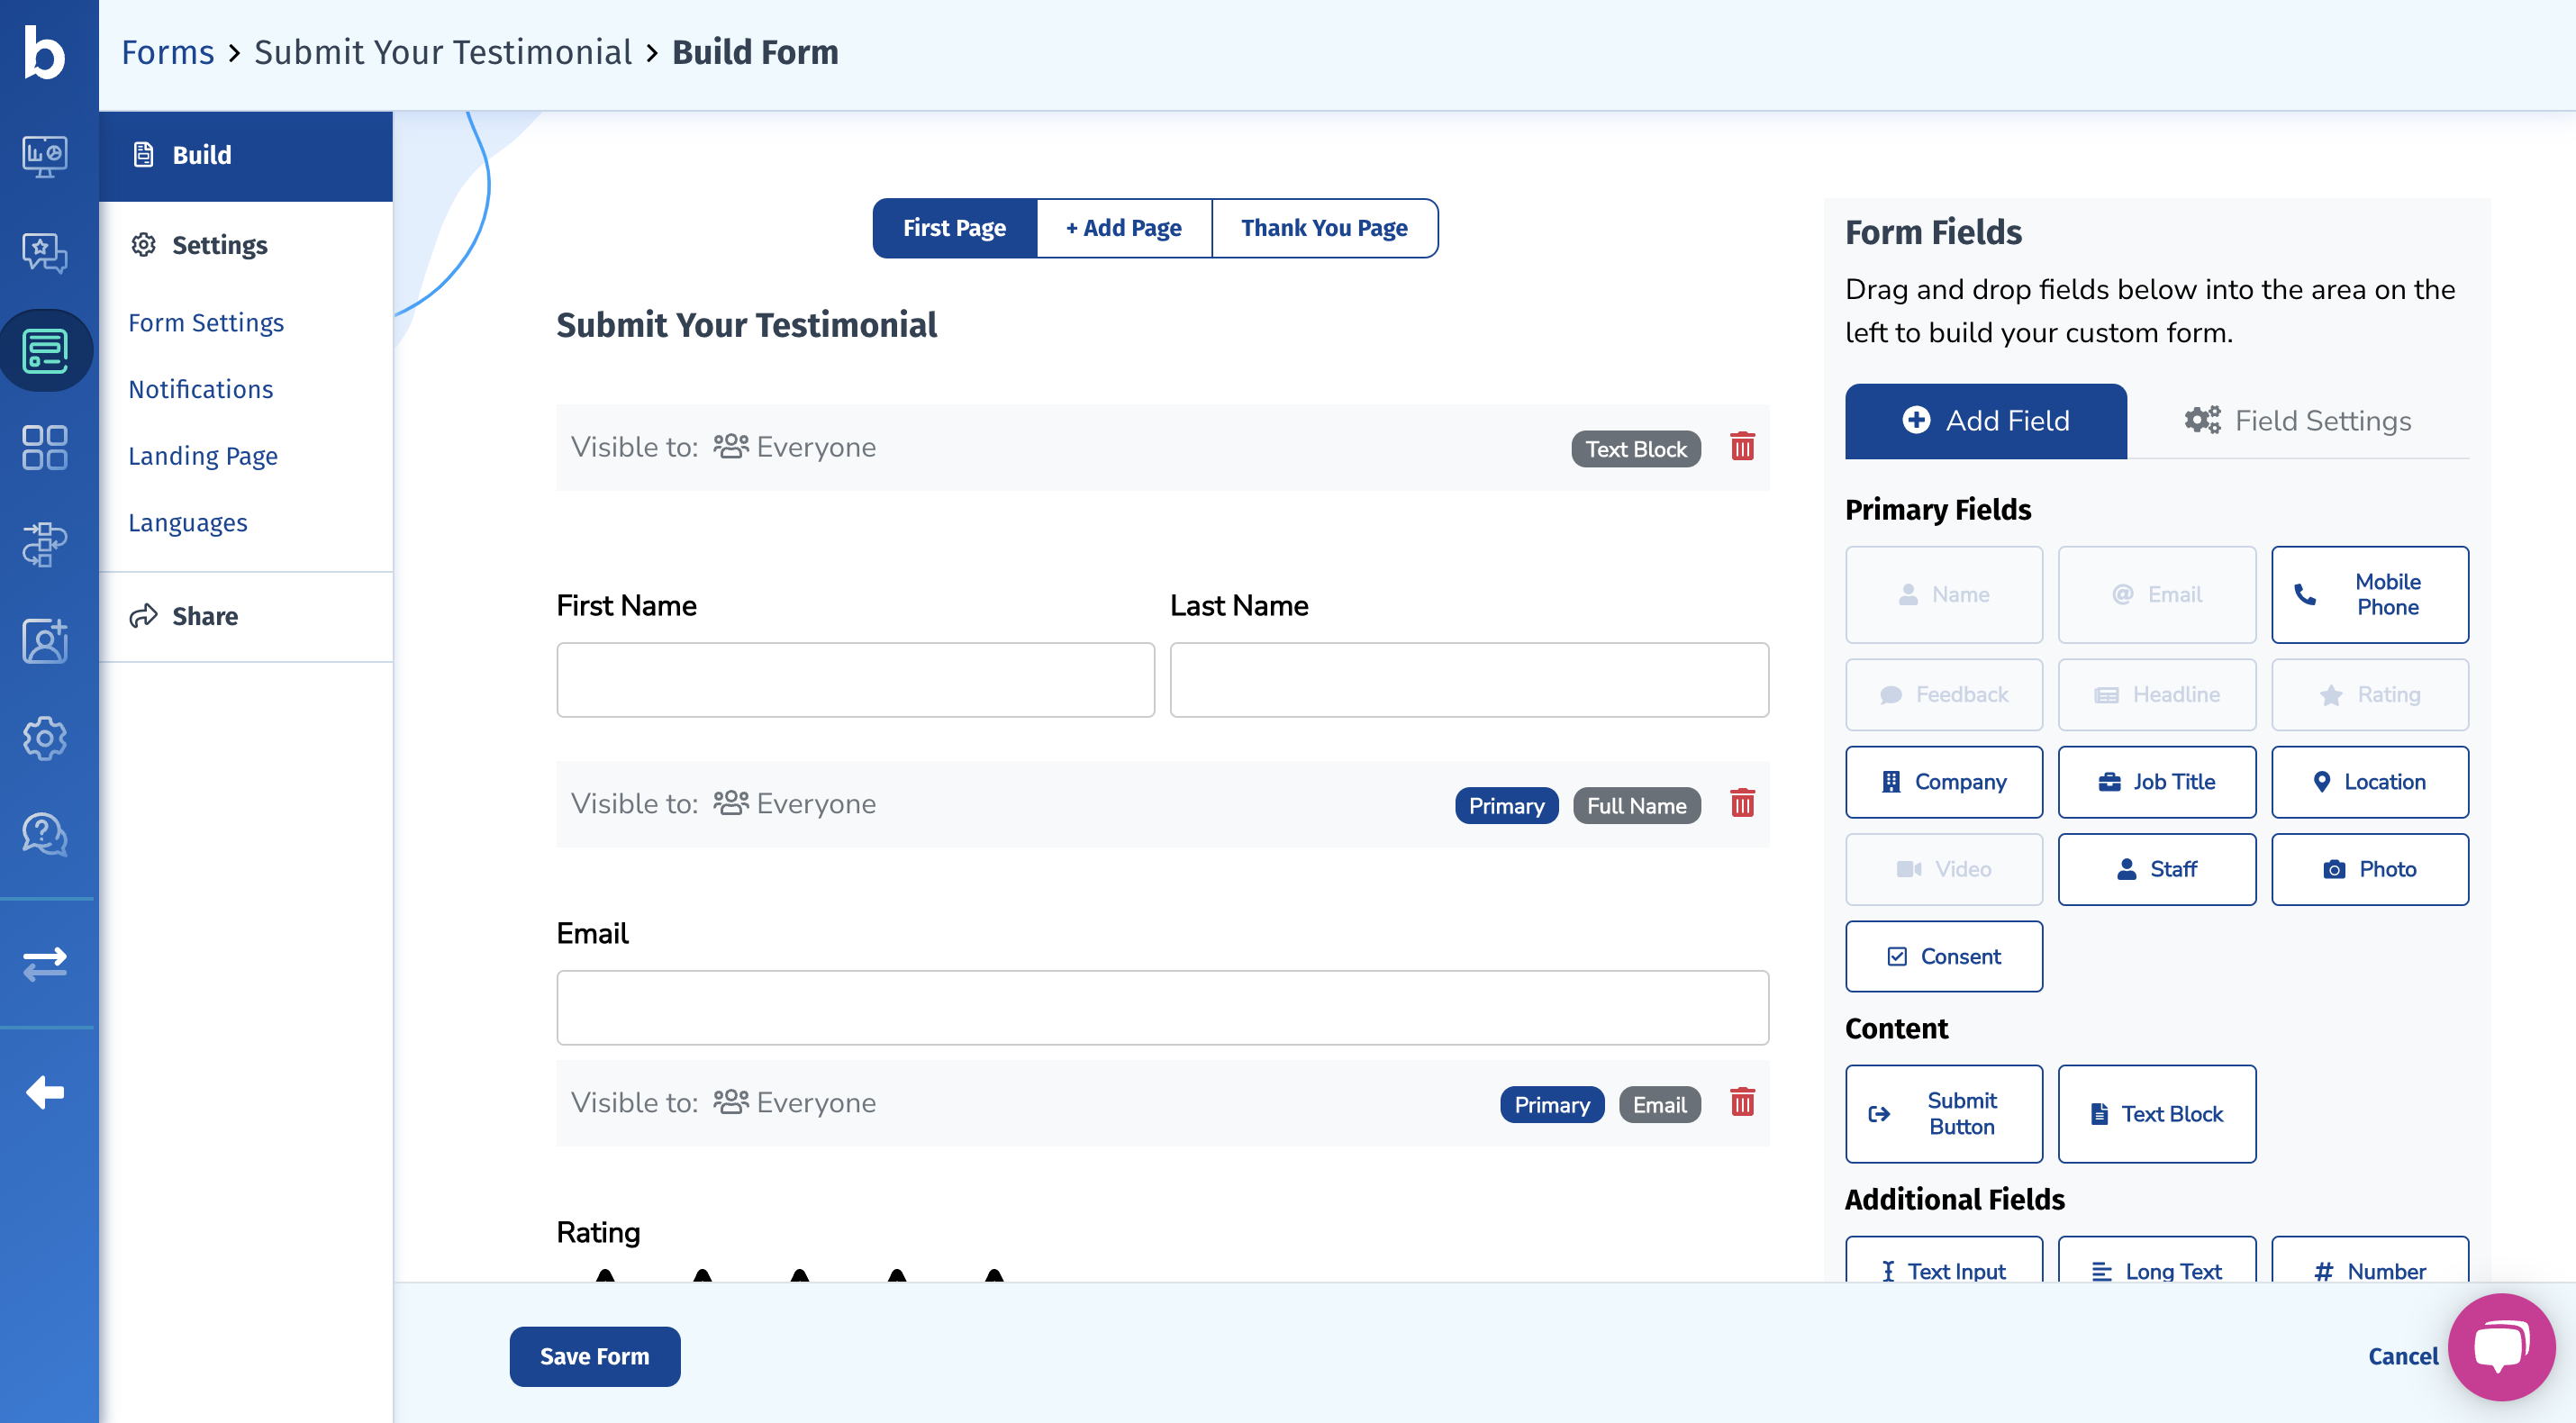Open the pink live chat bubble

pyautogui.click(x=2500, y=1346)
